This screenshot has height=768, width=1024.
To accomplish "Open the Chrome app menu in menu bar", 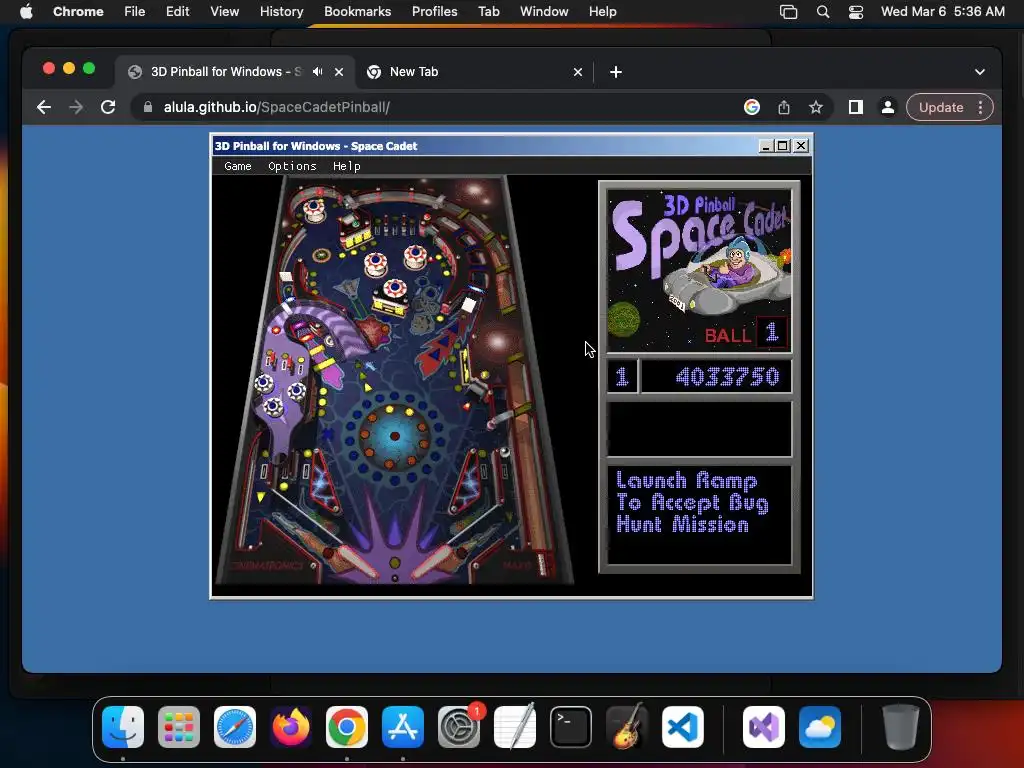I will (x=78, y=12).
